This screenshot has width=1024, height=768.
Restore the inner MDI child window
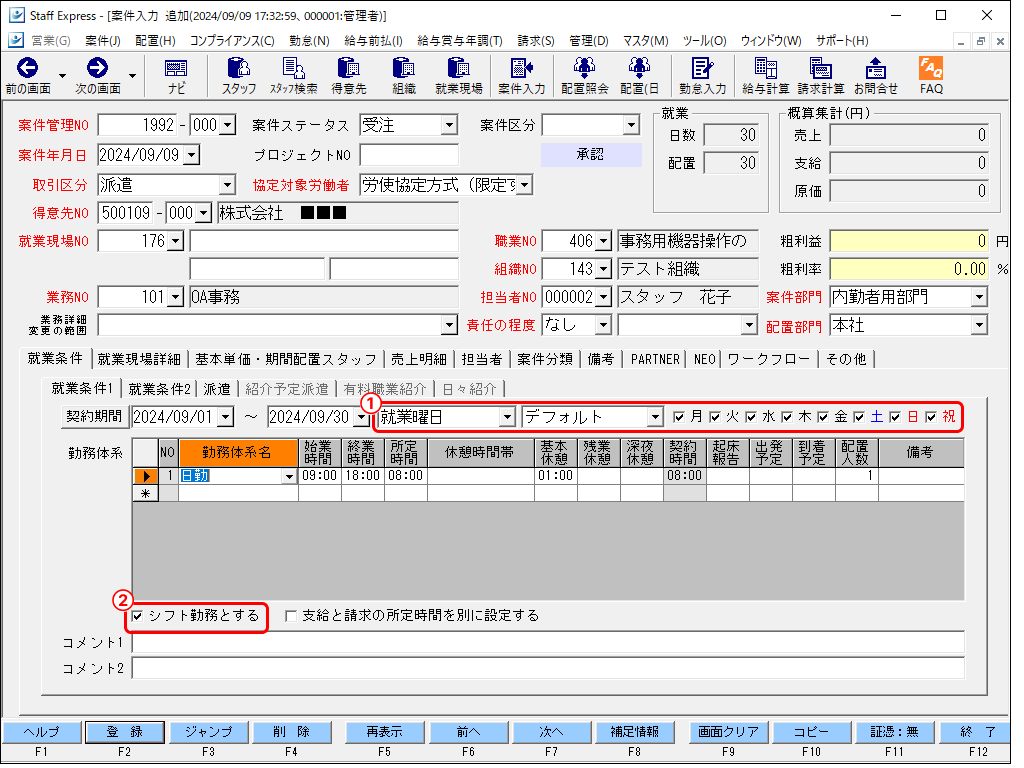980,41
